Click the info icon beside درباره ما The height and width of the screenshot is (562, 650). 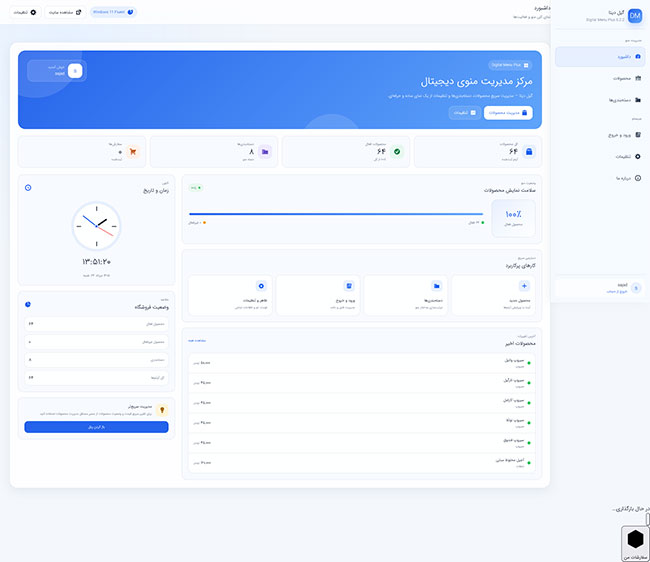[638, 178]
